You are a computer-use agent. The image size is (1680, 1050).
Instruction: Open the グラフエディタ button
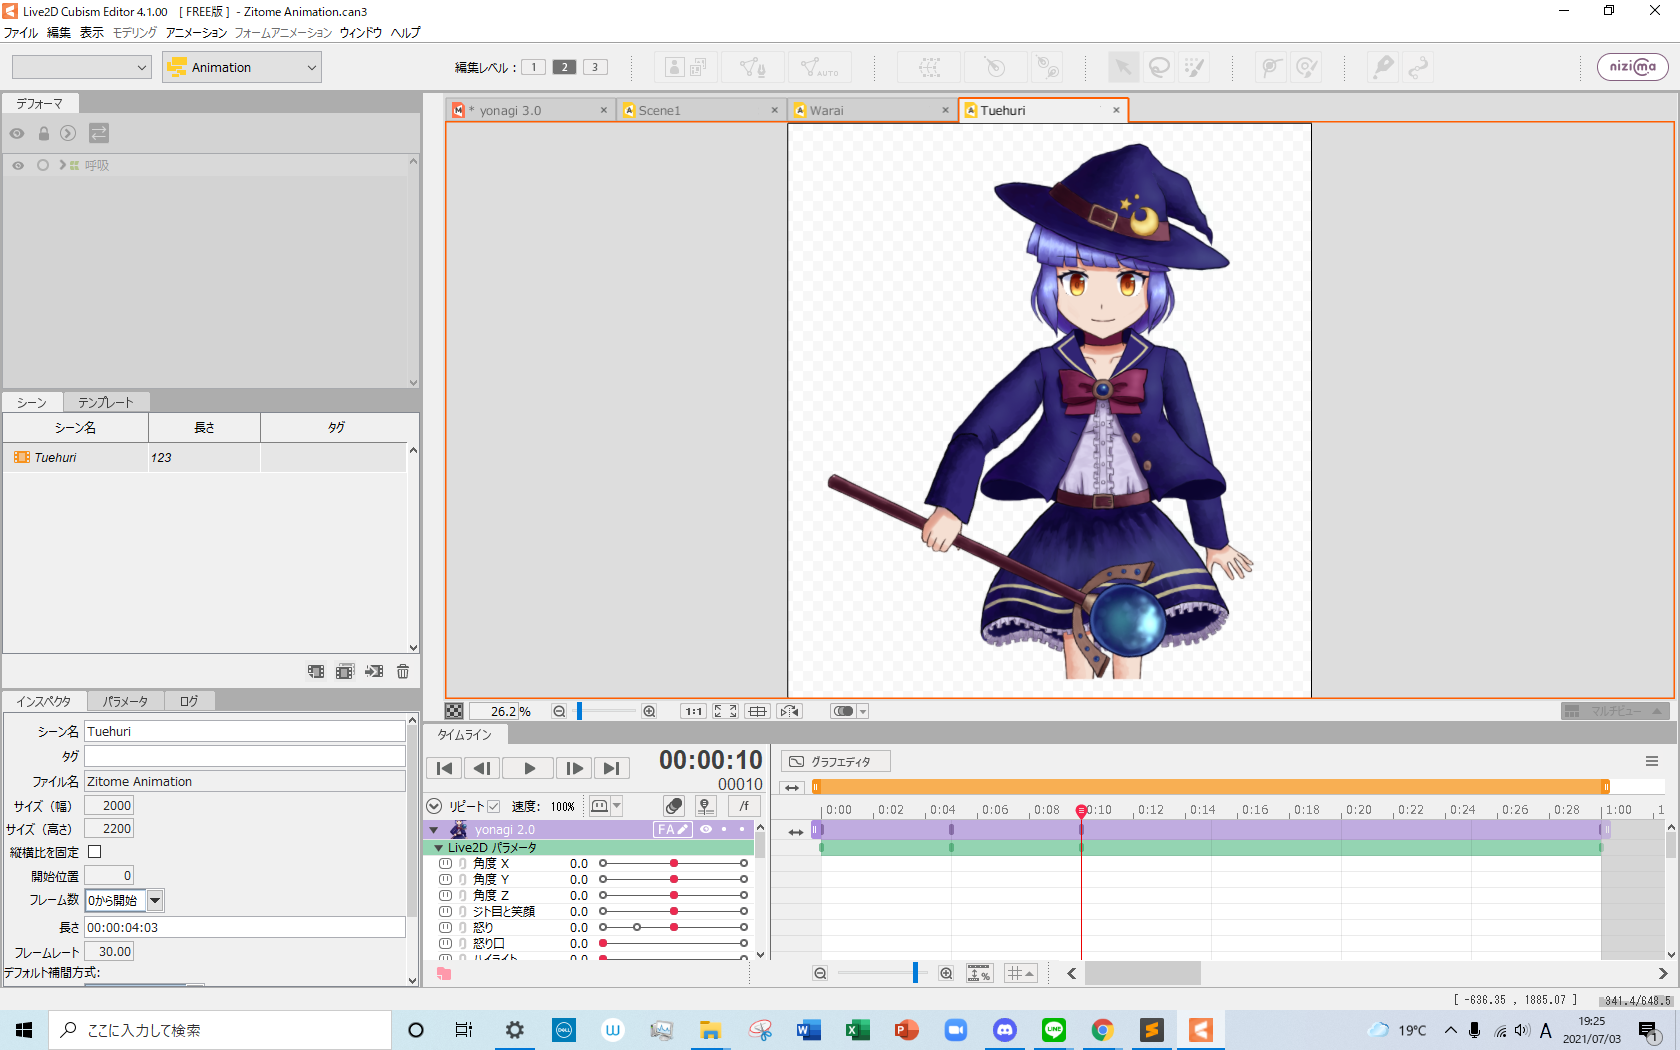click(836, 762)
